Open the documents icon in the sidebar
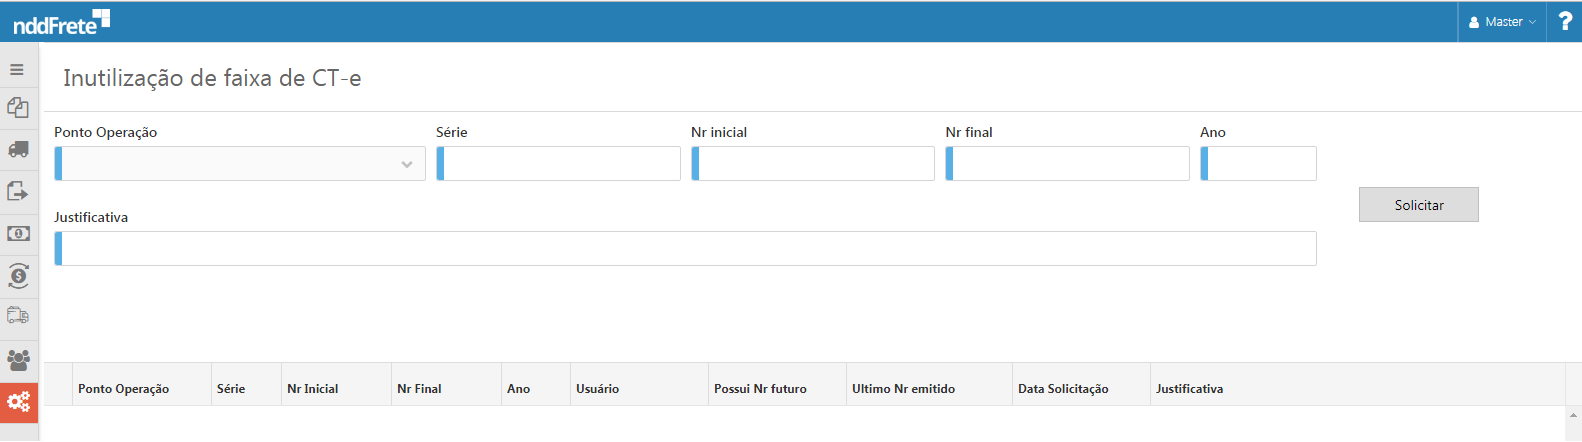Viewport: 1582px width, 442px height. [x=18, y=108]
